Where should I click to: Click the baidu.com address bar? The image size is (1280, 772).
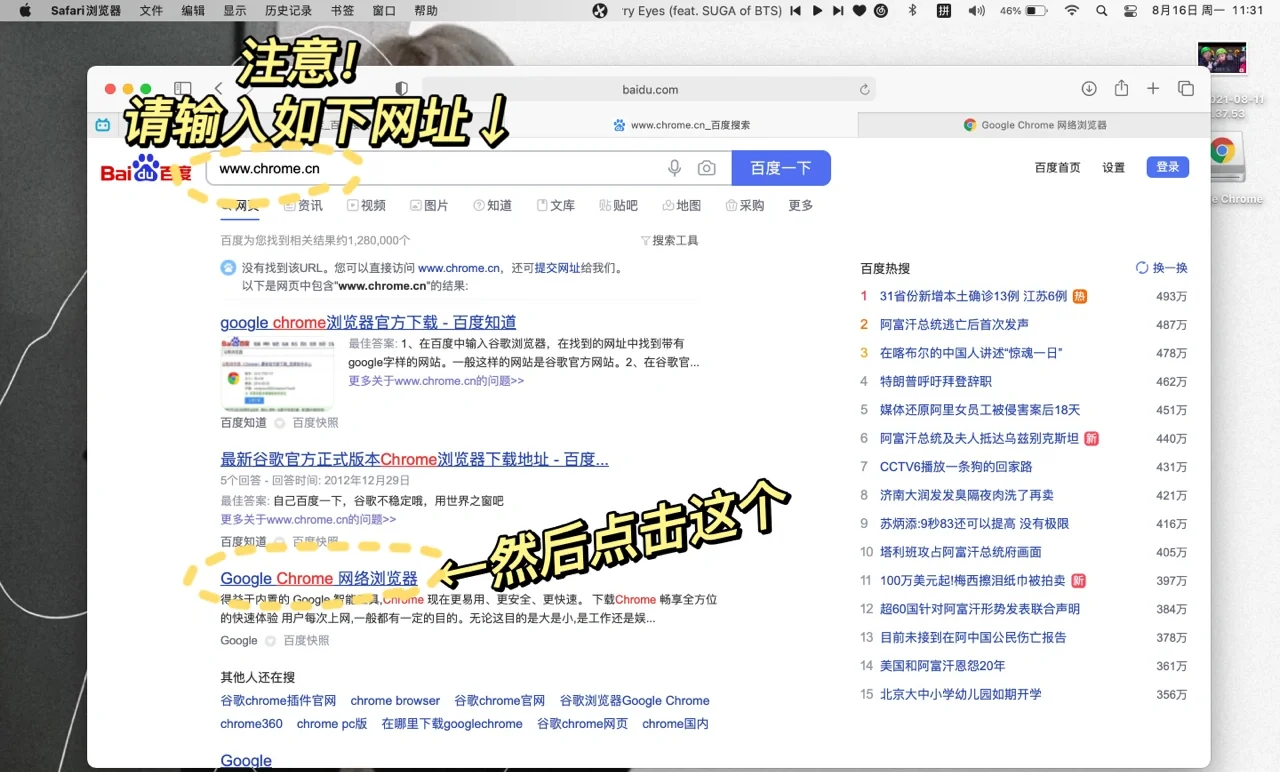point(649,89)
